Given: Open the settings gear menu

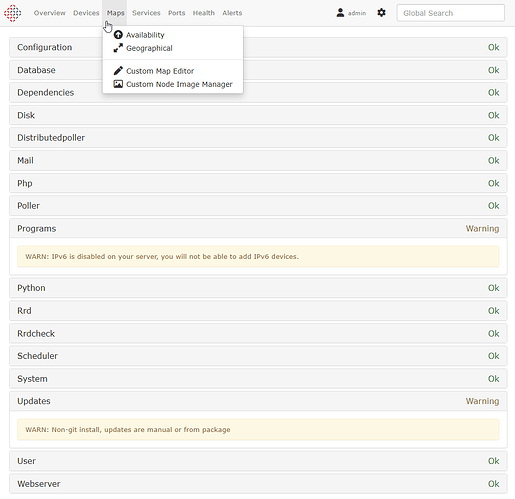Looking at the screenshot, I should tap(381, 13).
